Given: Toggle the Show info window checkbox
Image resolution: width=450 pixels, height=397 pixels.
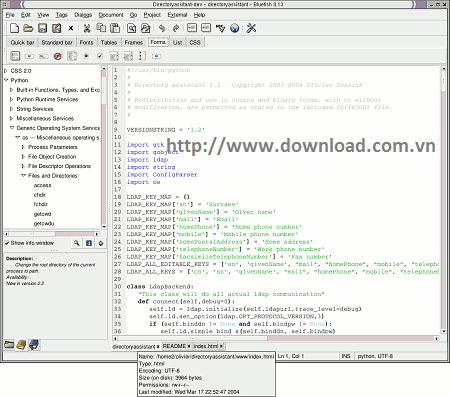Looking at the screenshot, I should point(7,243).
